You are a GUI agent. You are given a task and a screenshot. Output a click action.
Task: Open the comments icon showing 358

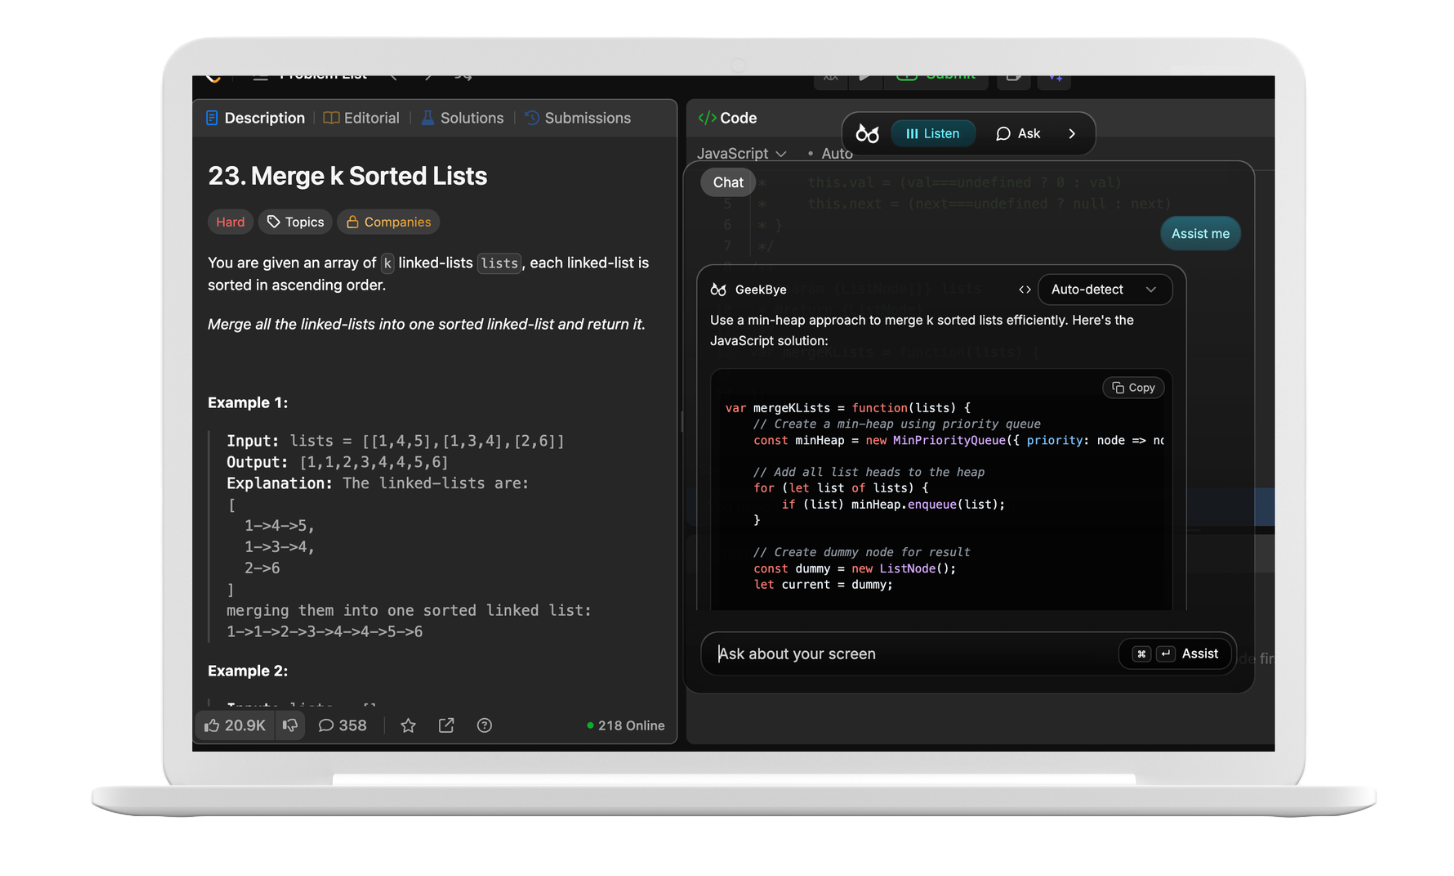pyautogui.click(x=341, y=725)
